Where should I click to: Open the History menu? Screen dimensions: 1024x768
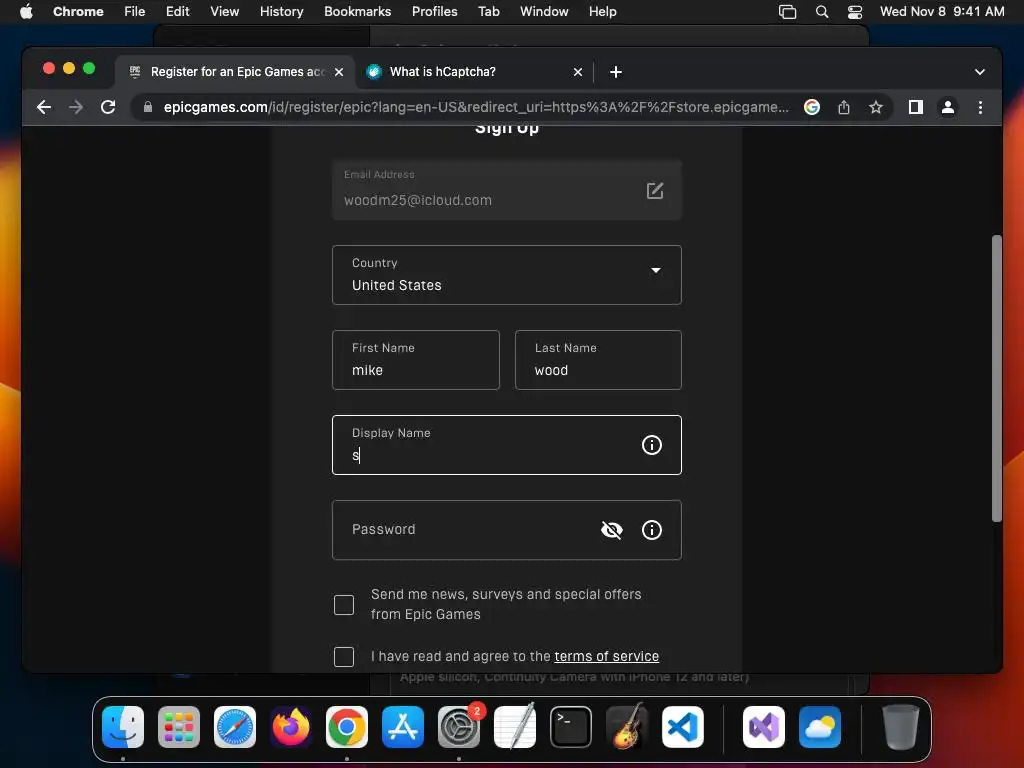(281, 12)
